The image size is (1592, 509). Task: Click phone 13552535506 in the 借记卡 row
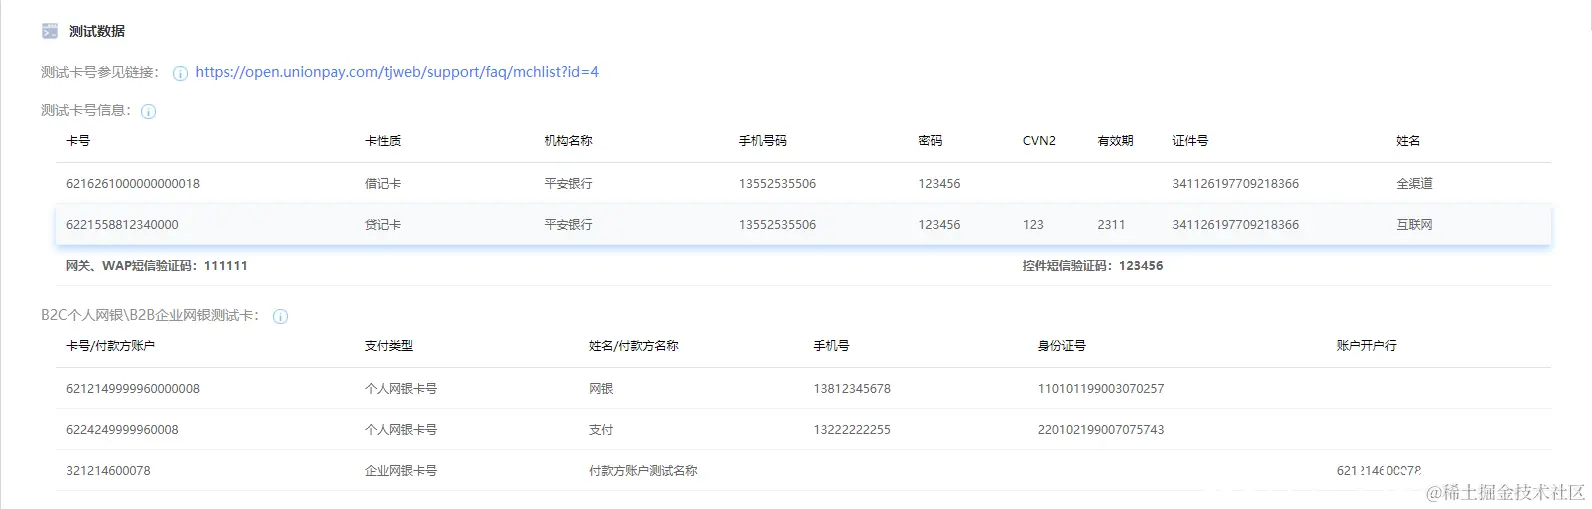pos(777,184)
